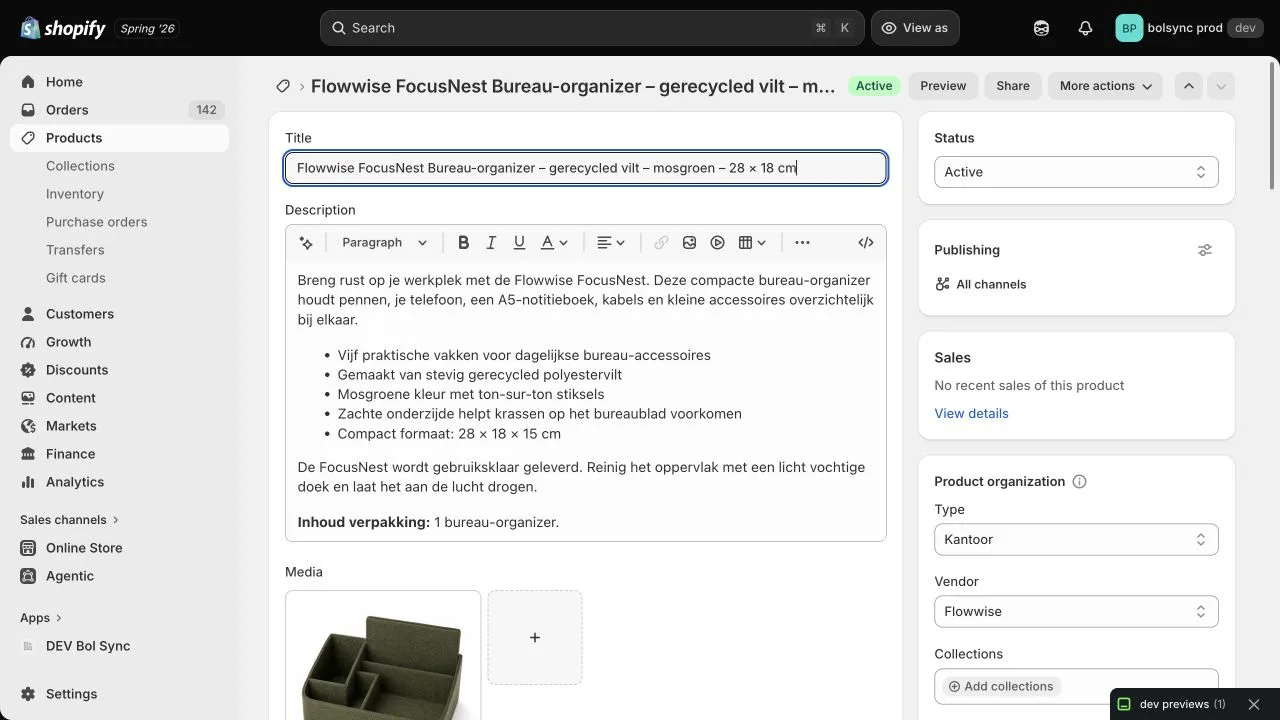The image size is (1280, 720).
Task: Open Products in sidebar
Action: tap(120, 138)
